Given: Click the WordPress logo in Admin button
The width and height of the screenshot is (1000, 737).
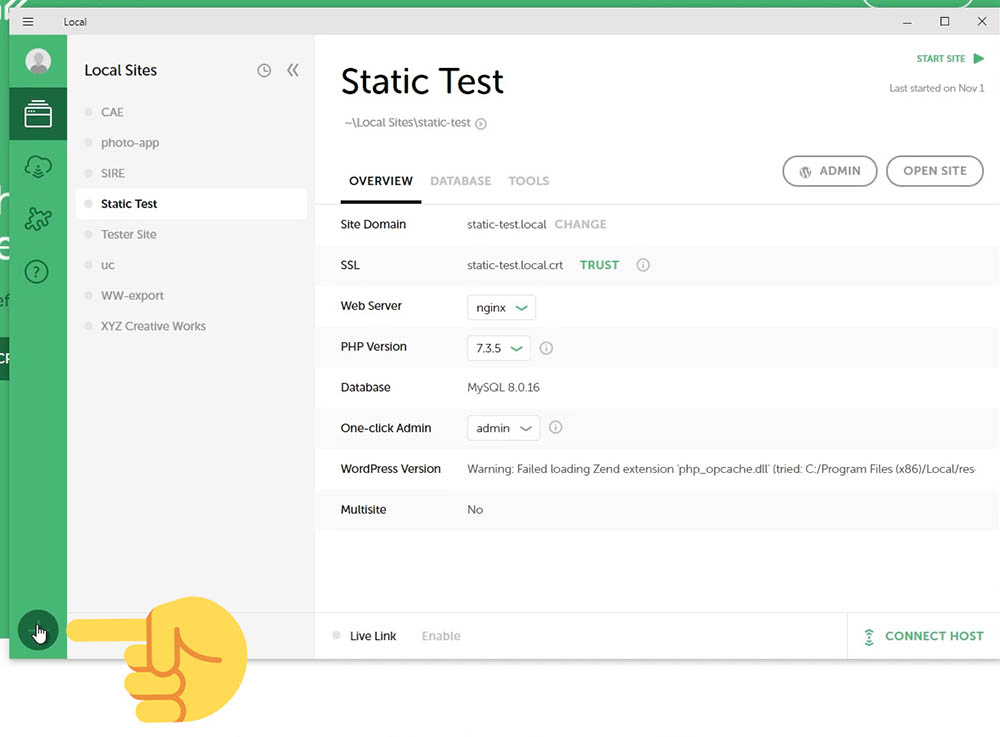Looking at the screenshot, I should pyautogui.click(x=805, y=171).
